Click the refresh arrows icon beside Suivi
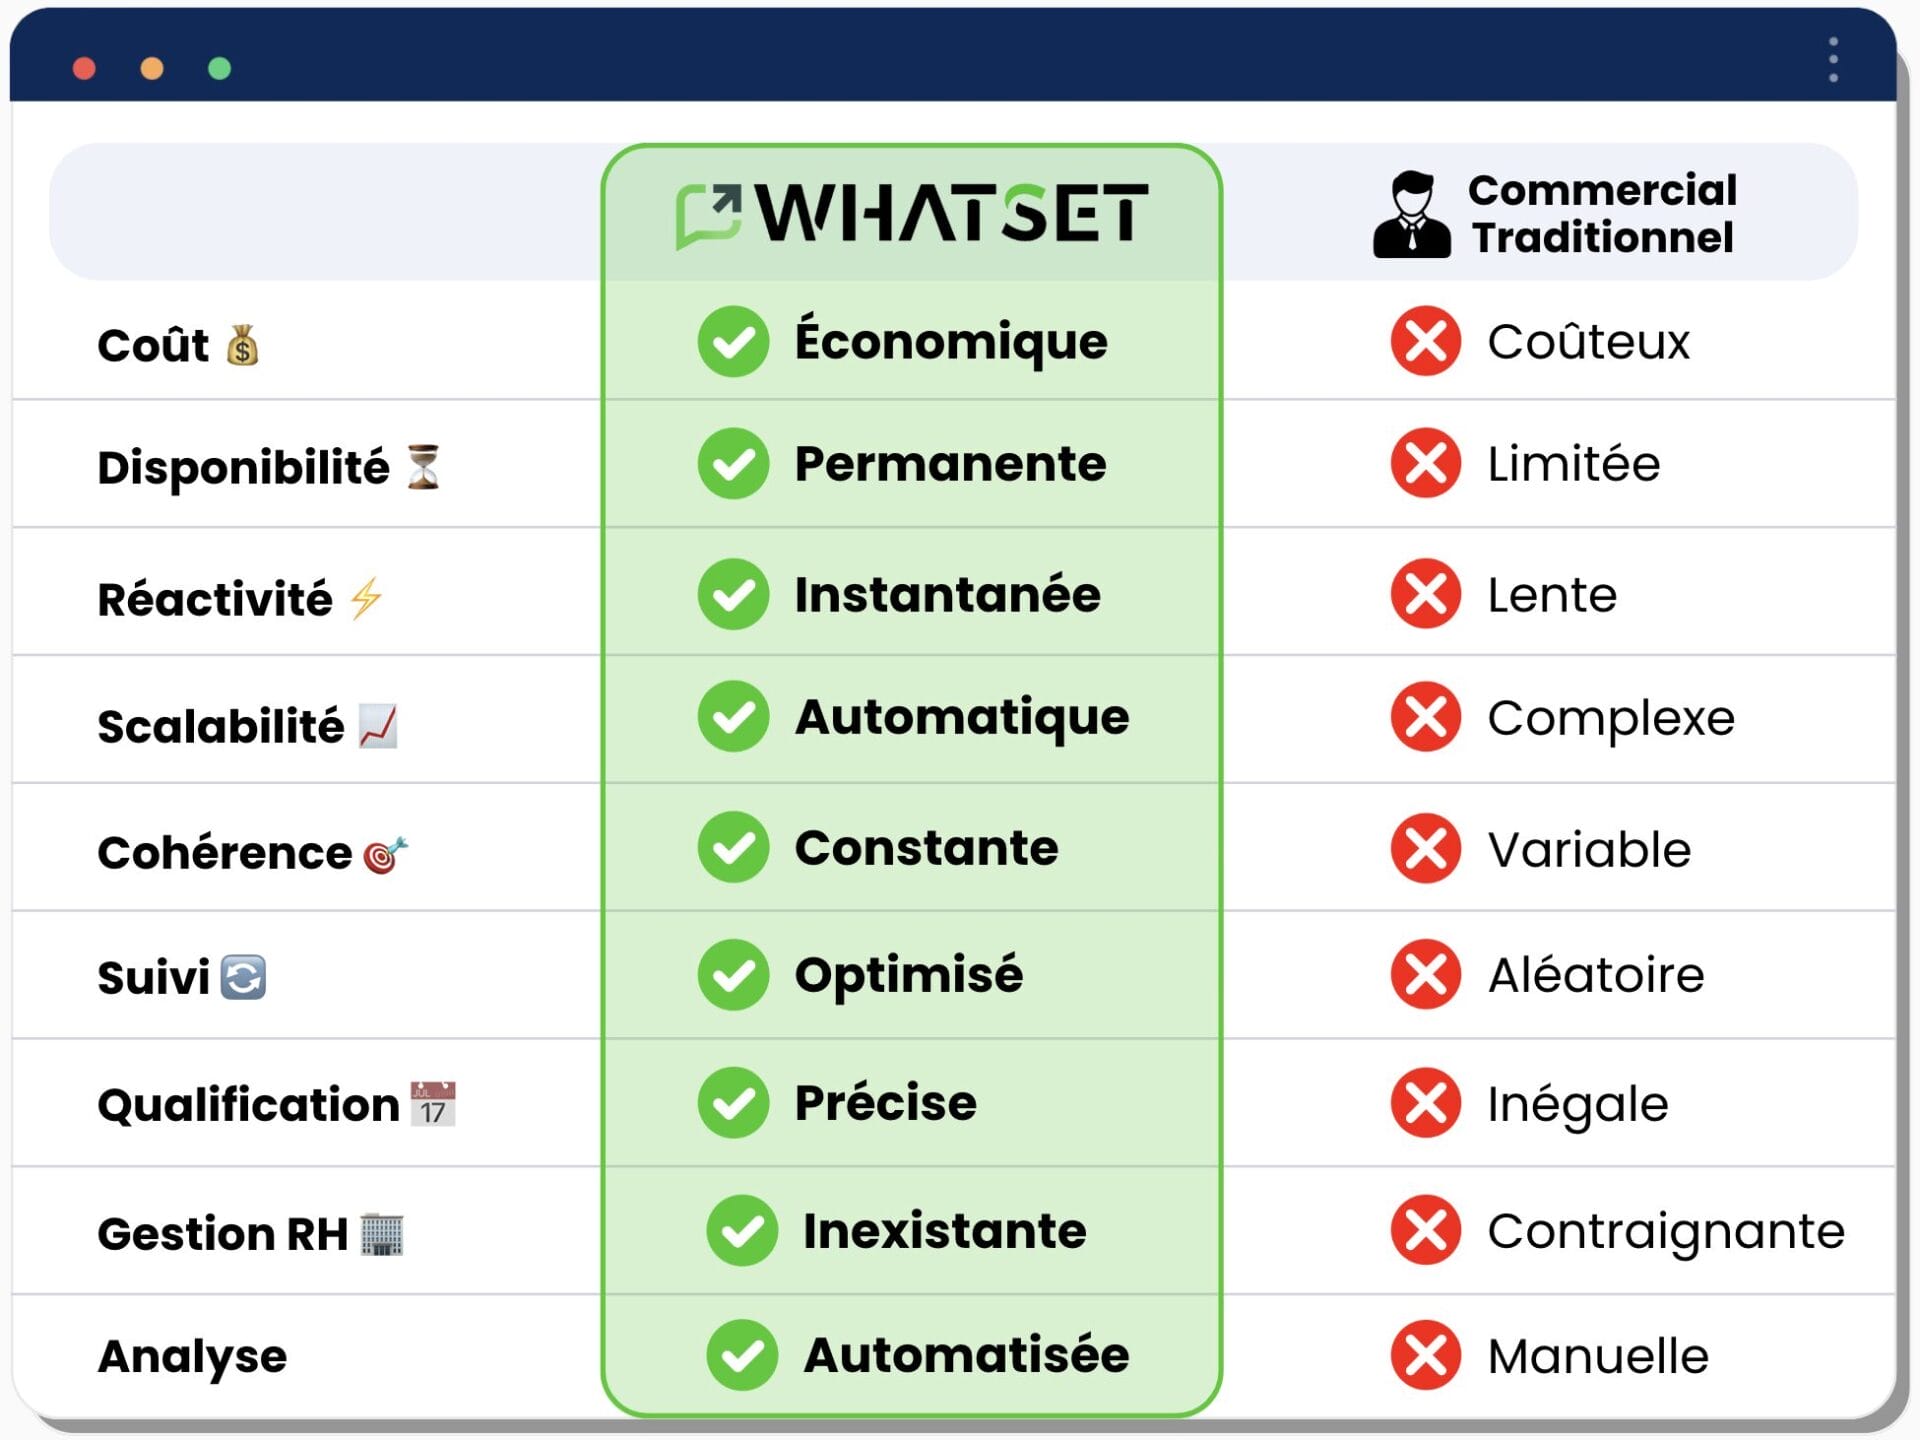 tap(243, 977)
